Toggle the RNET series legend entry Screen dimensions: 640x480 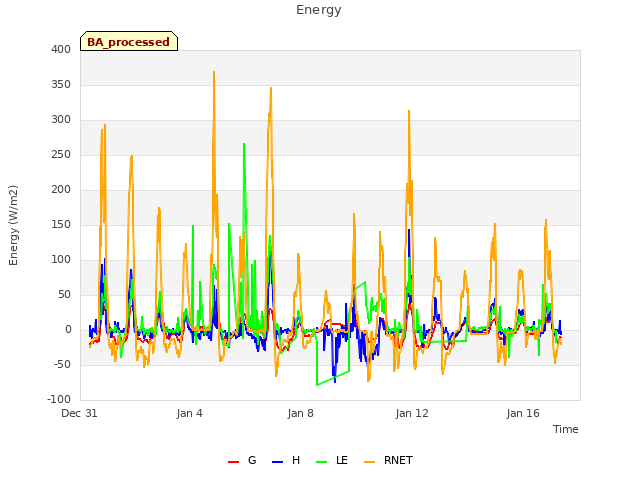(388, 460)
